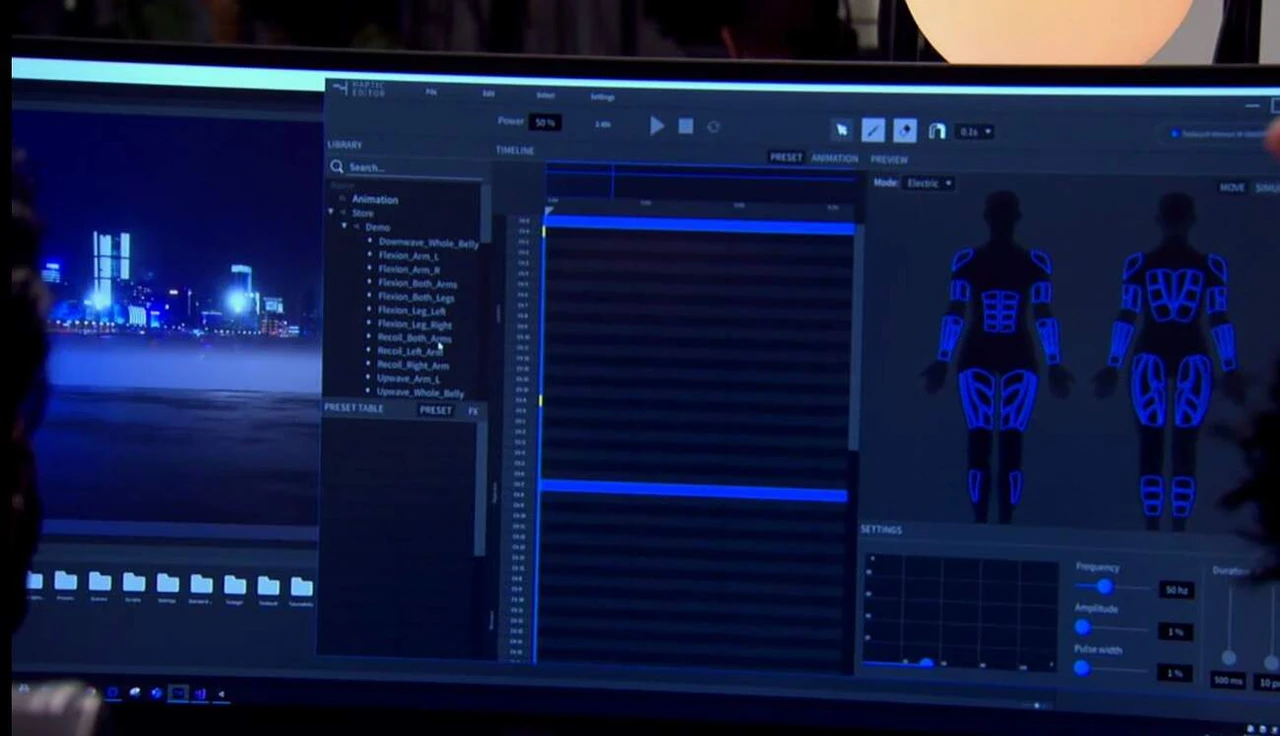Start playback with the Play button
This screenshot has height=736, width=1280.
(x=657, y=126)
